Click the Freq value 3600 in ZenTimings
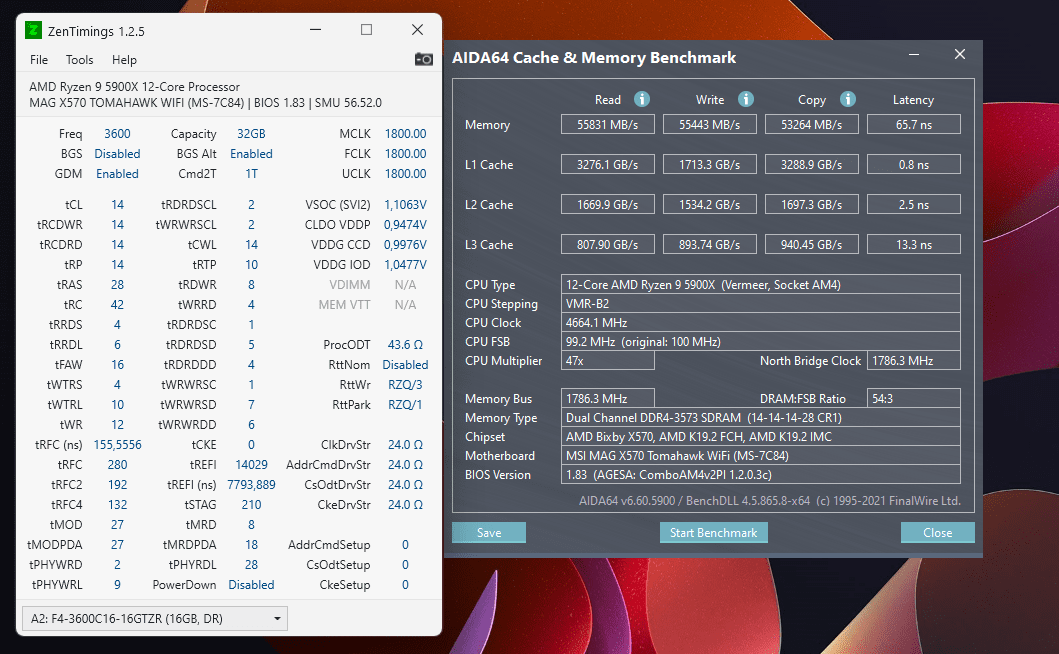Image resolution: width=1059 pixels, height=654 pixels. [x=117, y=134]
